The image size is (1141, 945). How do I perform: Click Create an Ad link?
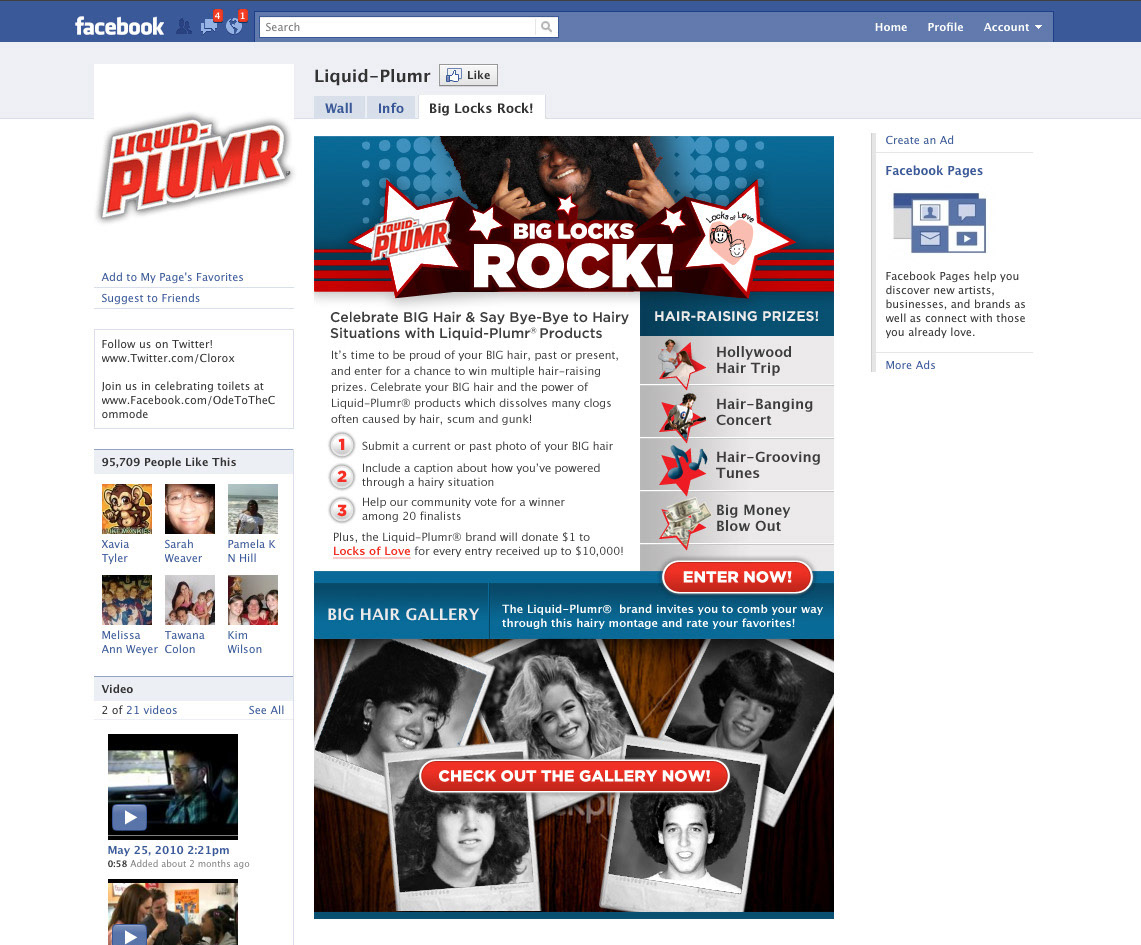click(919, 140)
